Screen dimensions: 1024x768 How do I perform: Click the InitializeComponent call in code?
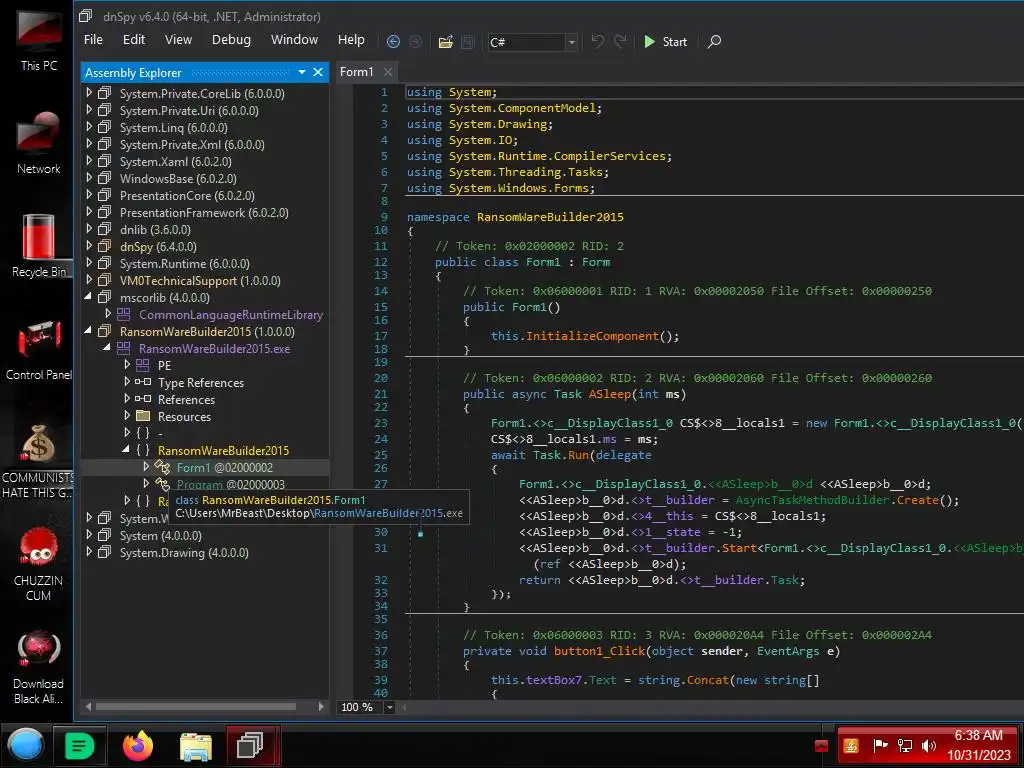coord(592,336)
